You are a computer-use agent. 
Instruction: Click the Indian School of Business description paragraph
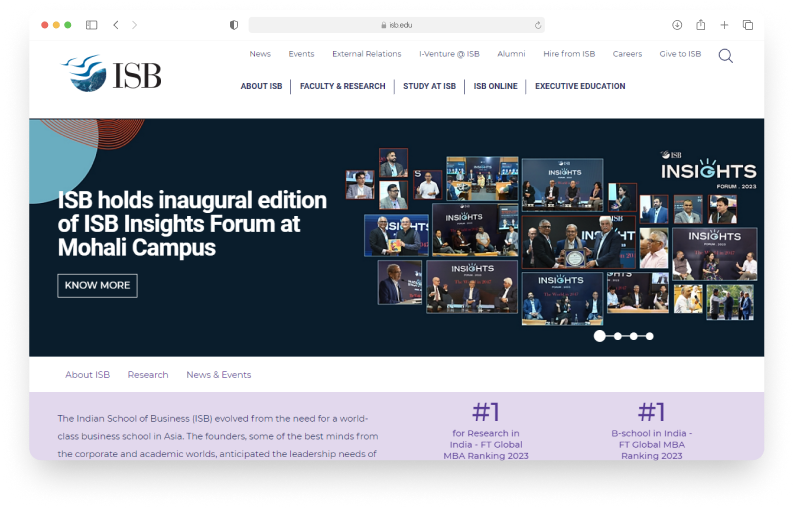pyautogui.click(x=218, y=436)
